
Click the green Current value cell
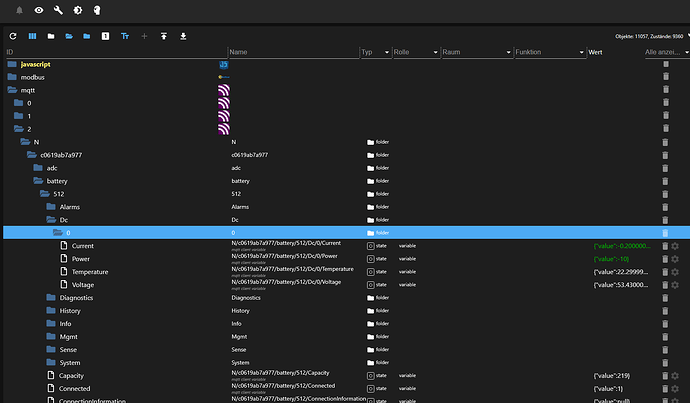621,245
